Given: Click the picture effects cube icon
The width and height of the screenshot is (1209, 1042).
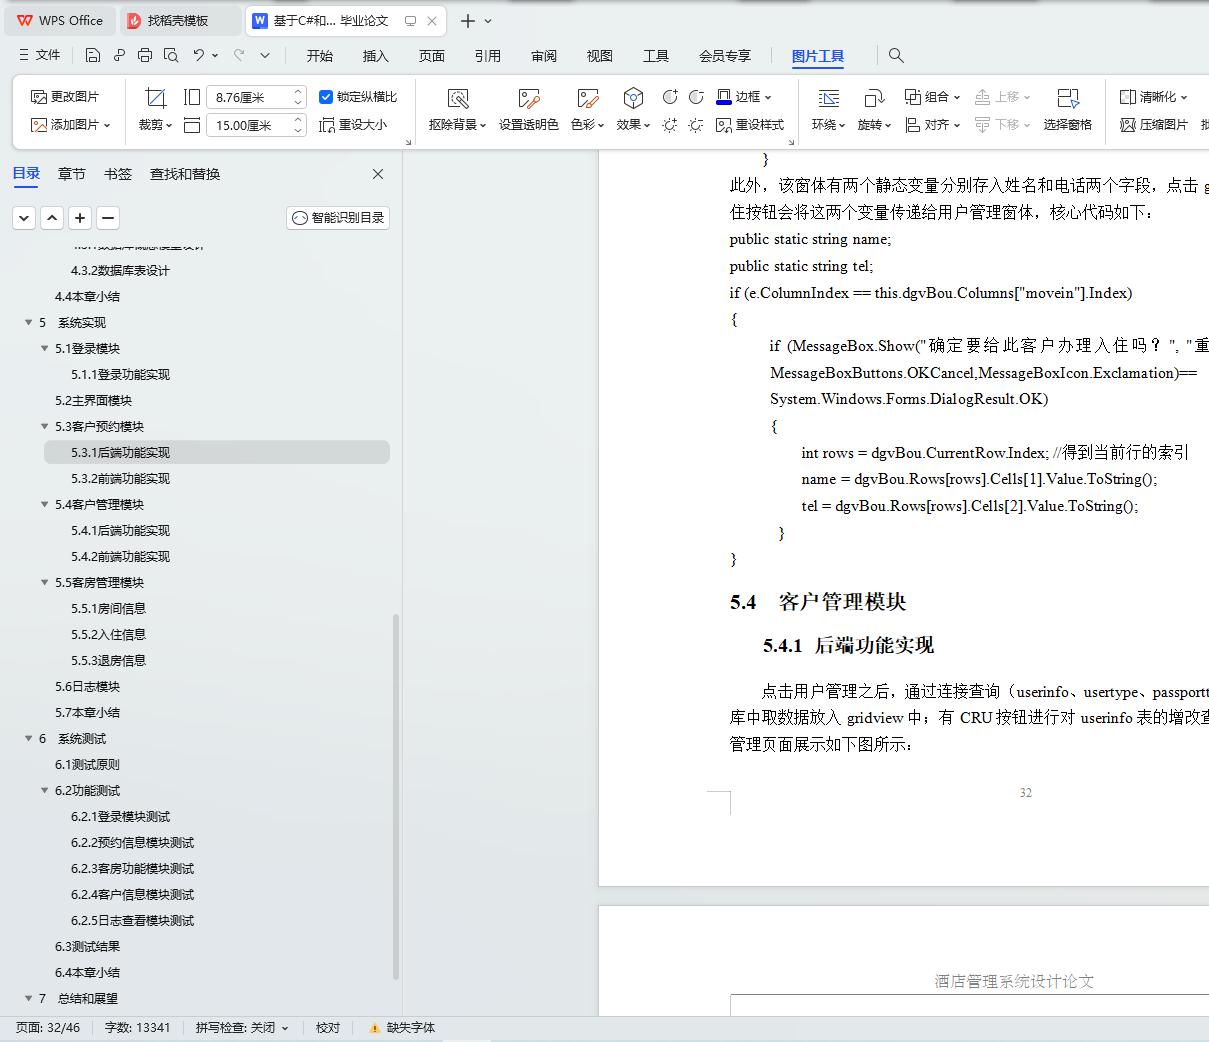Looking at the screenshot, I should (x=633, y=98).
